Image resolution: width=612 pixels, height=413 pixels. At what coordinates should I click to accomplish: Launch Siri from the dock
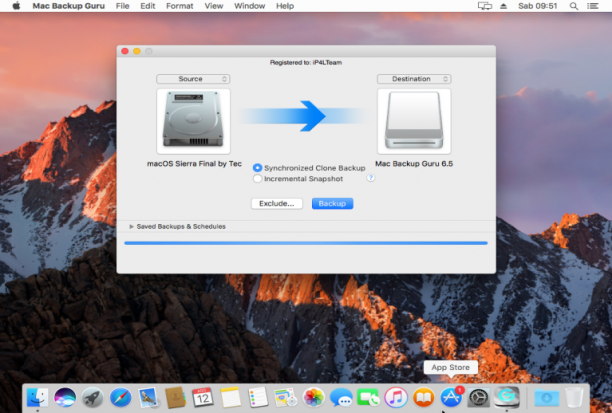coord(65,397)
